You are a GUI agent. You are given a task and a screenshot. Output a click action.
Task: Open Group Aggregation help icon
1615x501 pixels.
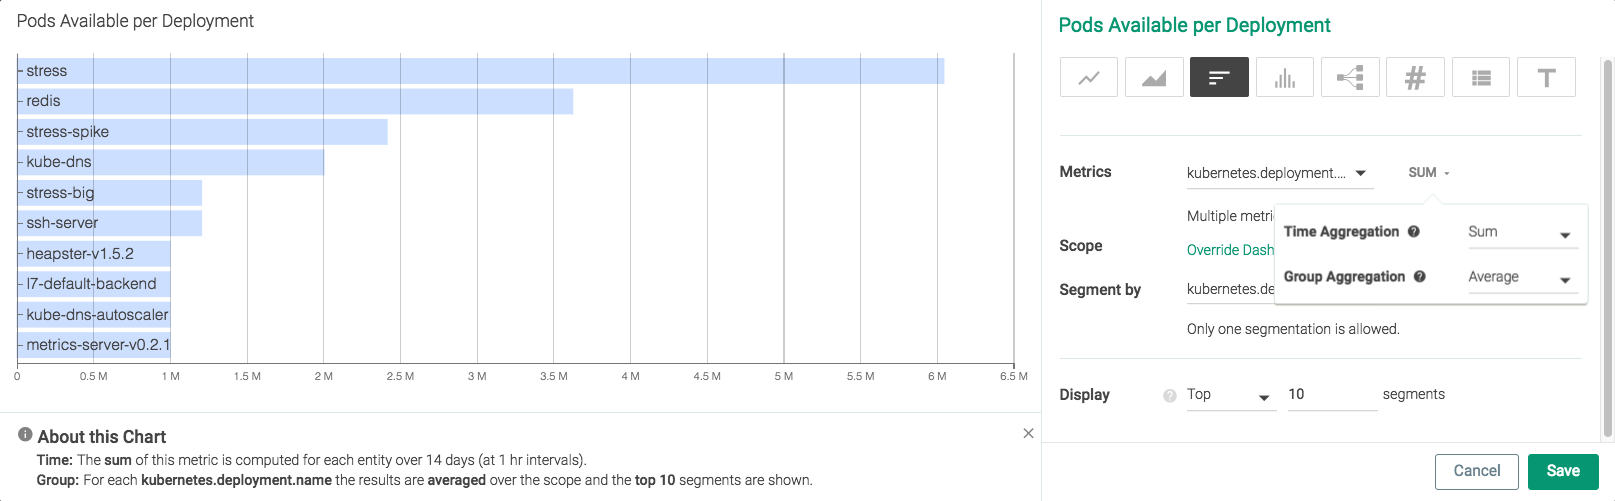(x=1419, y=276)
